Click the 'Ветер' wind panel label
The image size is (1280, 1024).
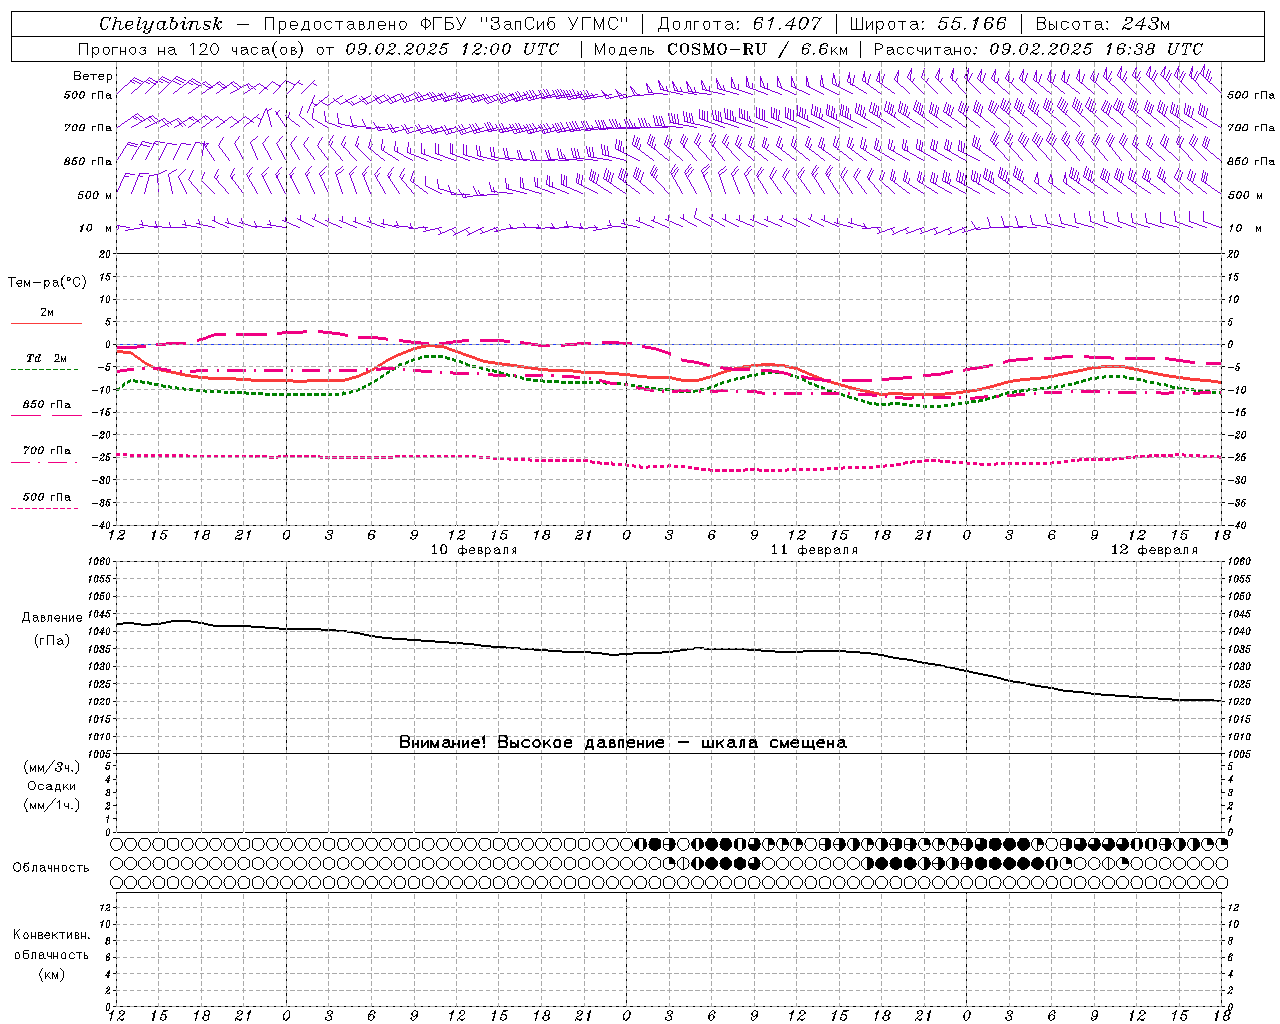click(93, 76)
